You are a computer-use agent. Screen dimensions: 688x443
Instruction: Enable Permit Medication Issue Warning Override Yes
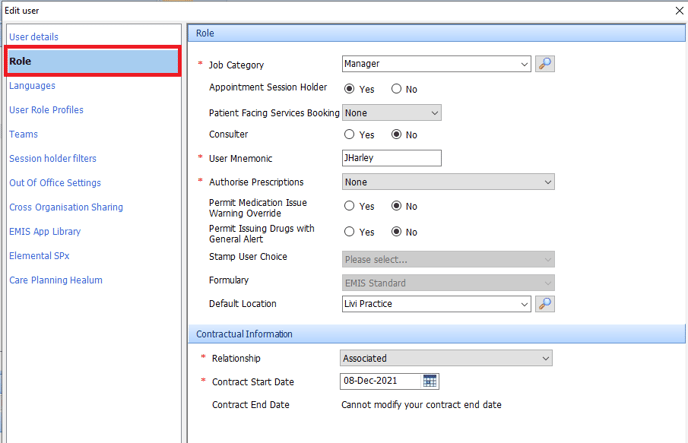click(x=349, y=206)
